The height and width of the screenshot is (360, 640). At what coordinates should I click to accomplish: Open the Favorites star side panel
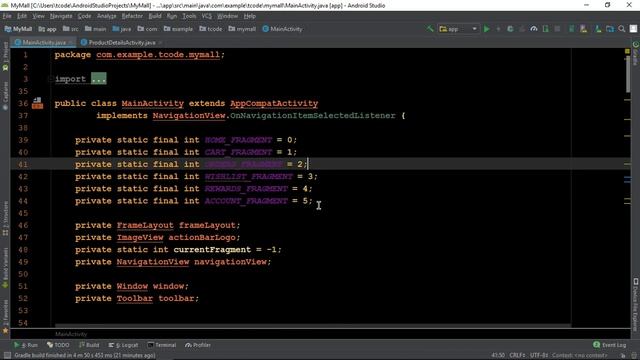(x=5, y=318)
